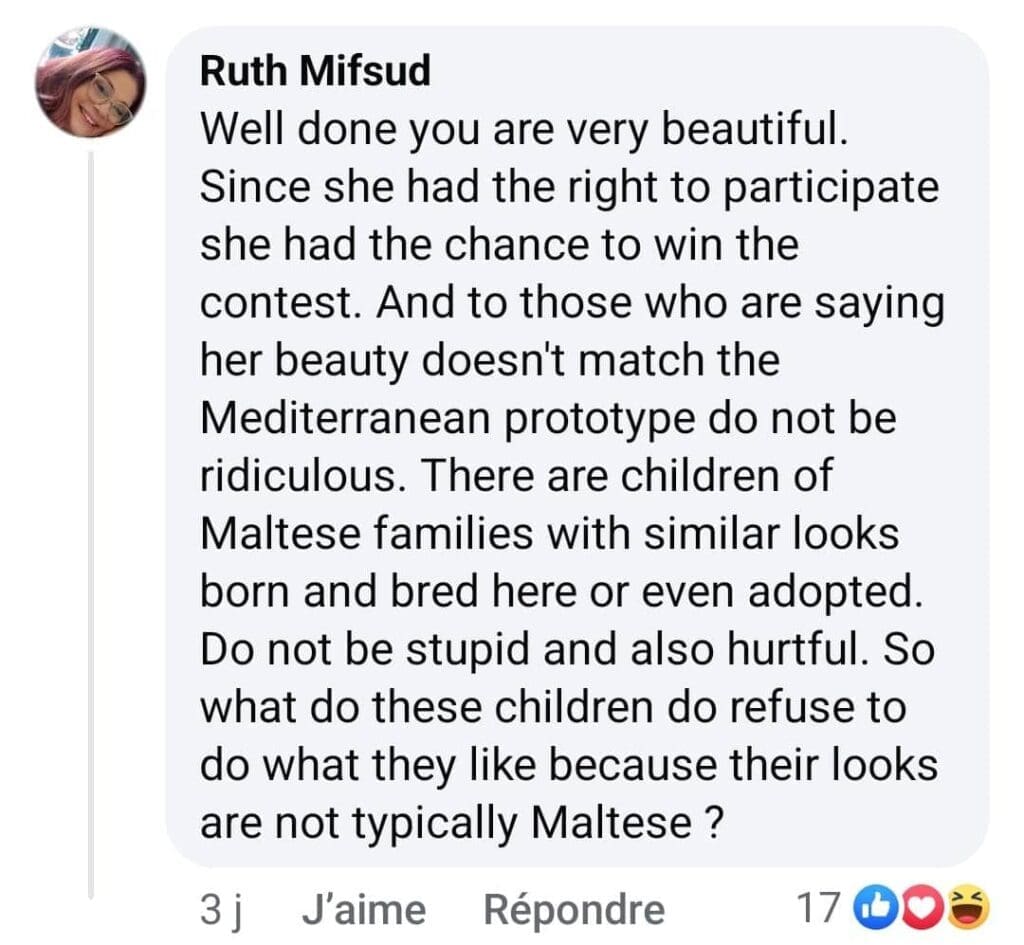
Task: Like the comment with J'aime
Action: (363, 909)
